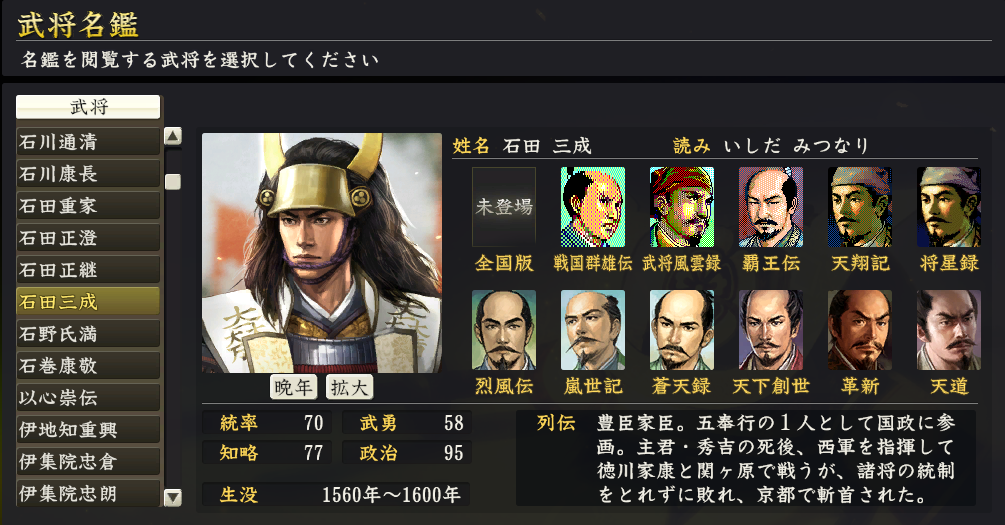Choose the 烈風伝 portrait icon
The width and height of the screenshot is (1005, 525).
pos(504,330)
